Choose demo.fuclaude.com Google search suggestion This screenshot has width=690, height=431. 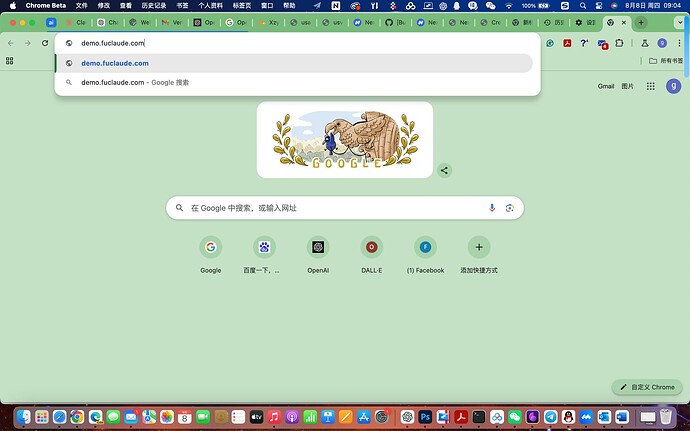(294, 82)
